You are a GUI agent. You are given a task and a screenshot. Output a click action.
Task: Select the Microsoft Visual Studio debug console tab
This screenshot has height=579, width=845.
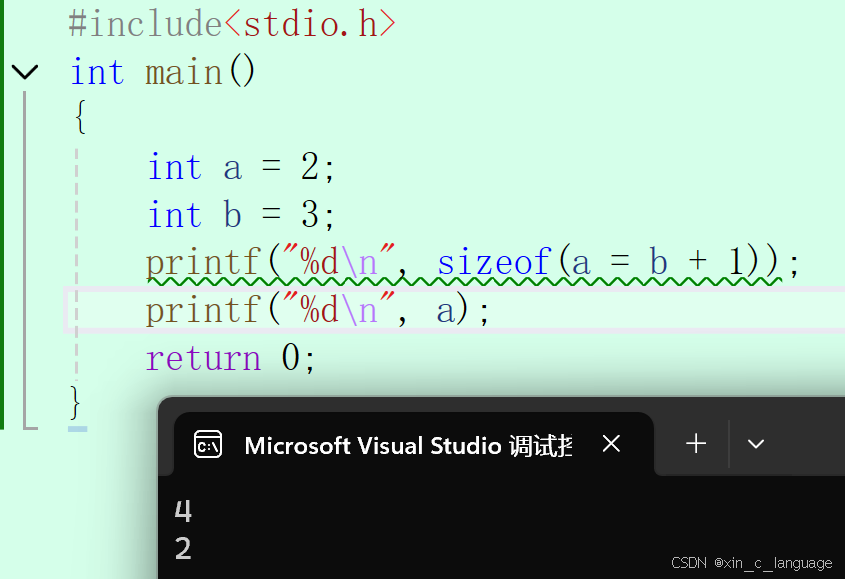coord(413,444)
